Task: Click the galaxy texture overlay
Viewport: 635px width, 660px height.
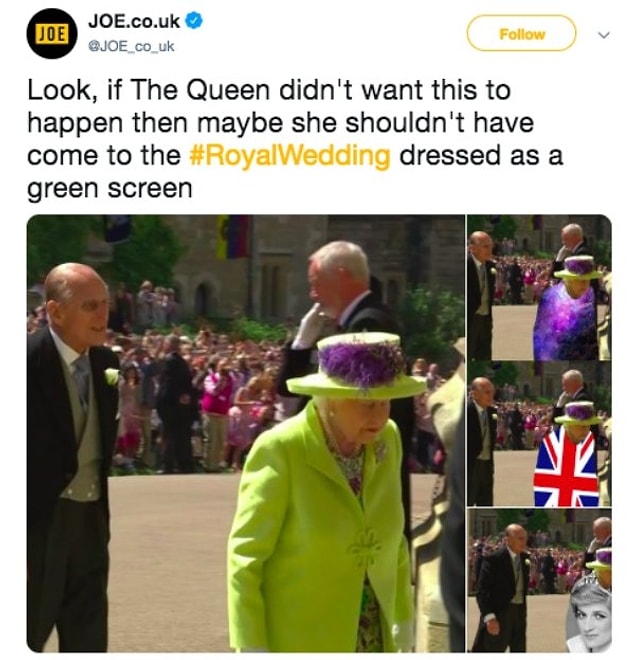Action: 565,321
